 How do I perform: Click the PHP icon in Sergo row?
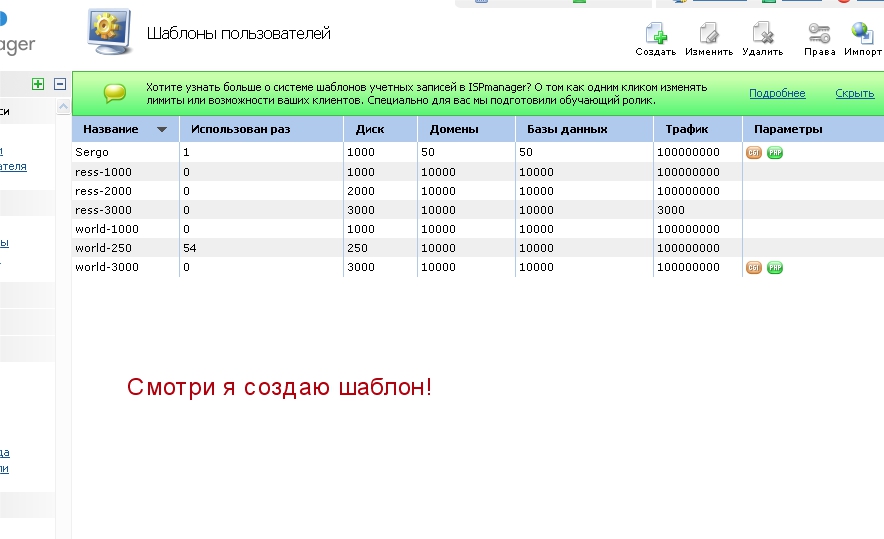tap(775, 153)
